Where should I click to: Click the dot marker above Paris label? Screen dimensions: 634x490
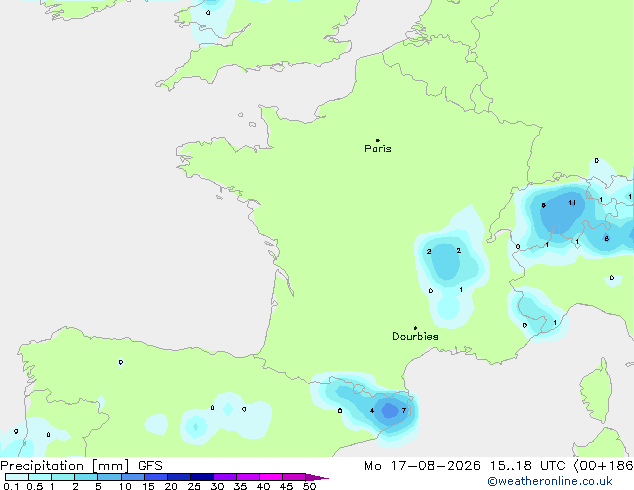click(378, 140)
